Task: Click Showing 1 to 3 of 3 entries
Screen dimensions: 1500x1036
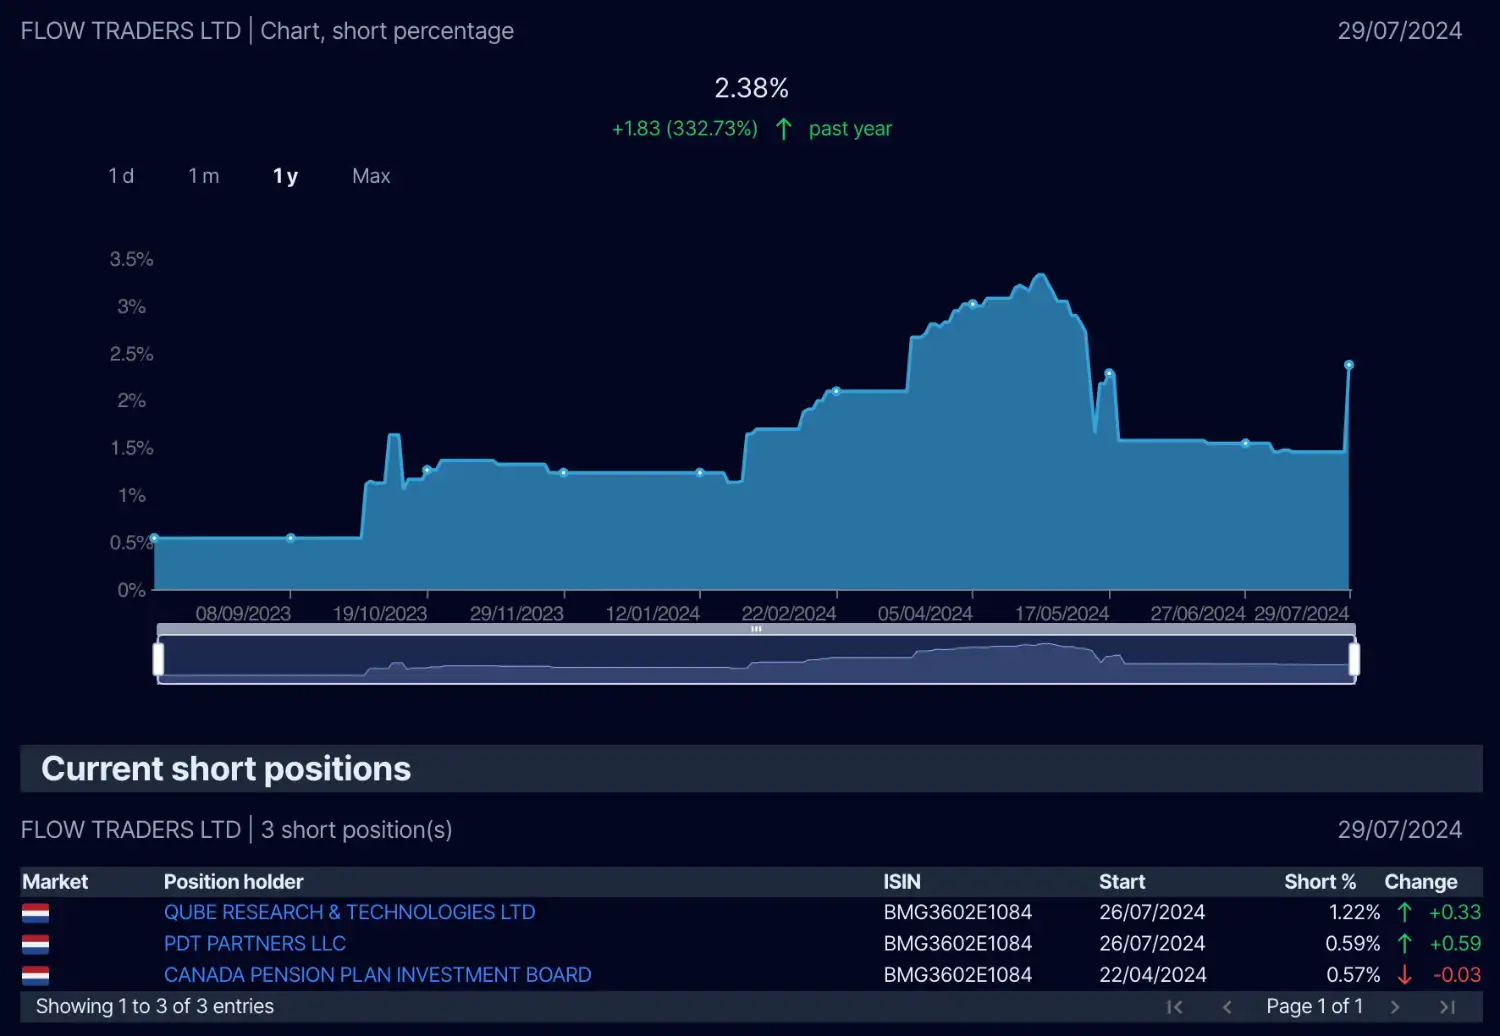Action: [155, 1006]
